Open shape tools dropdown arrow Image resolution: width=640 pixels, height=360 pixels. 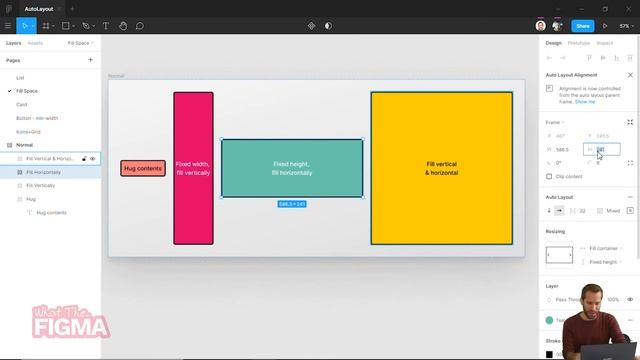coord(73,26)
